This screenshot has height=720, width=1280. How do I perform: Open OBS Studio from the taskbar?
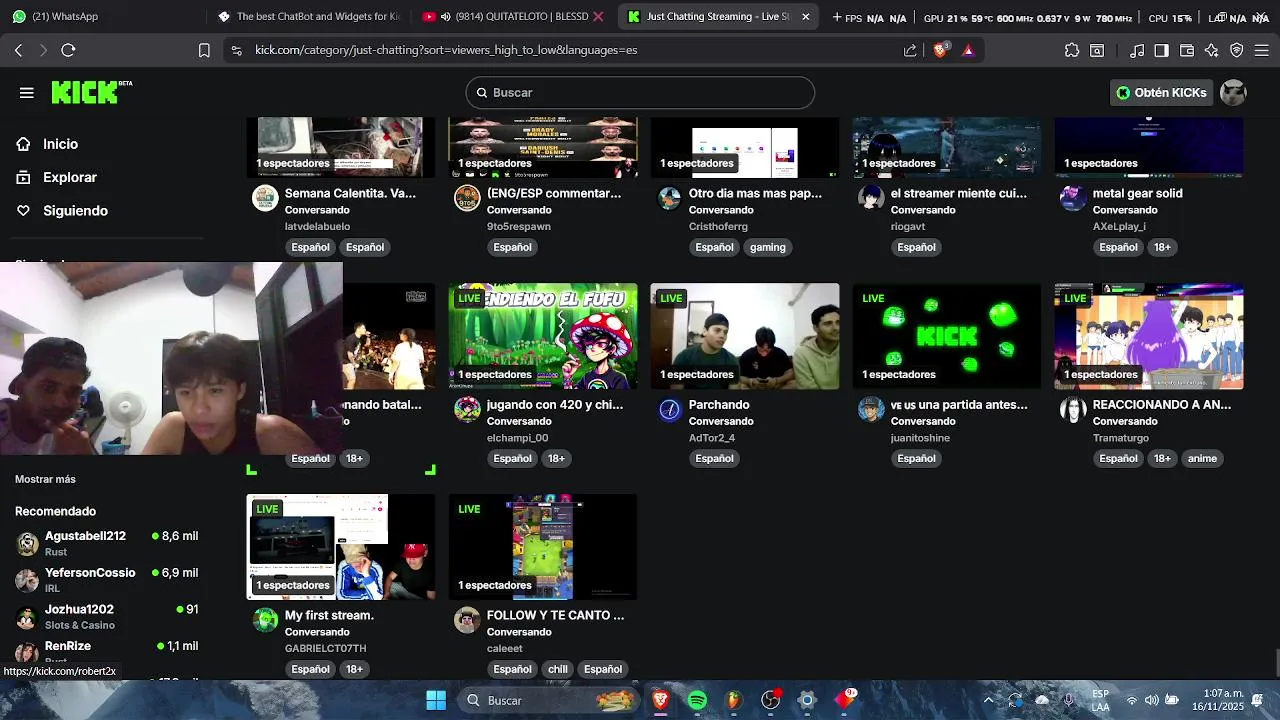tap(770, 700)
